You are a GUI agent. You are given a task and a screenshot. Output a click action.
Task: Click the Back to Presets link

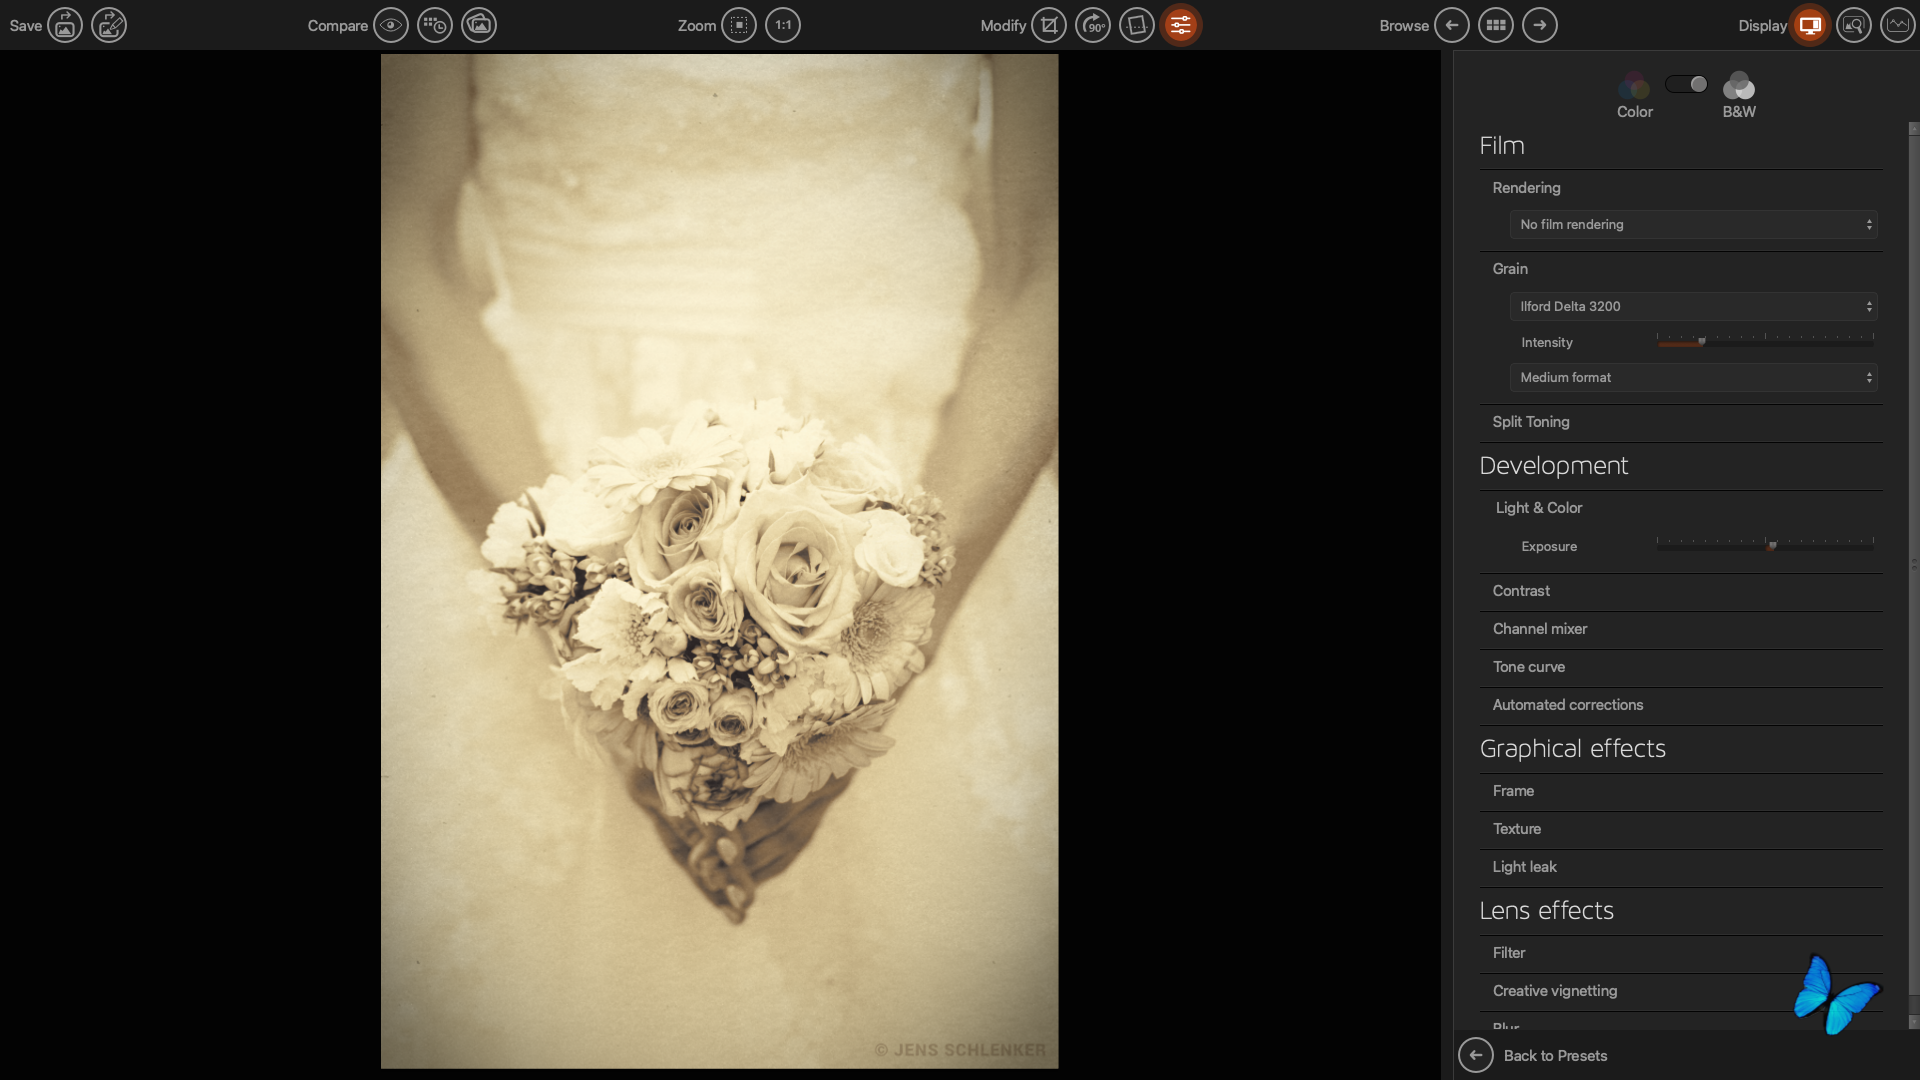tap(1556, 1056)
